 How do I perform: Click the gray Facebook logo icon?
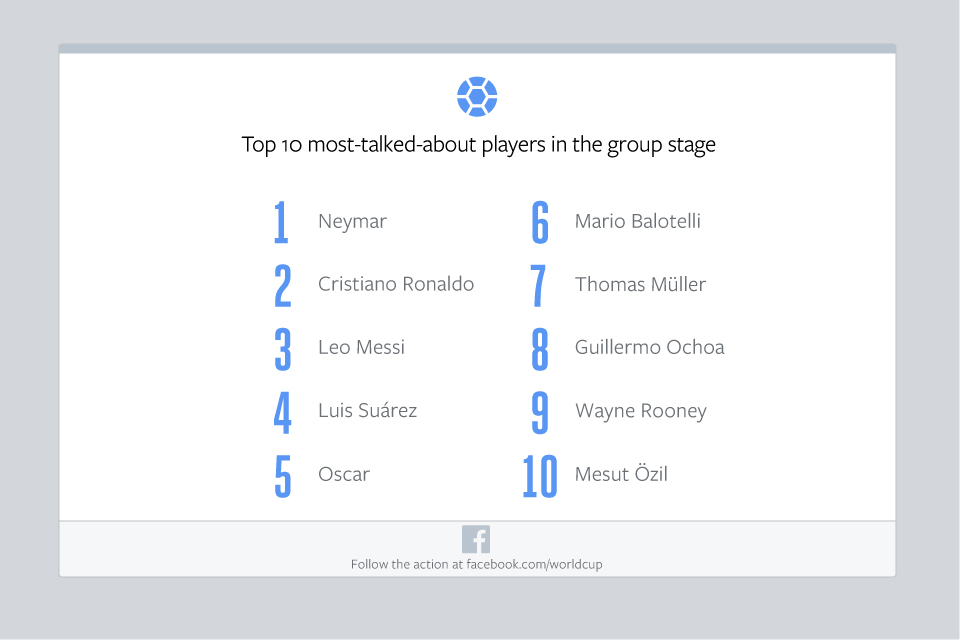(476, 539)
